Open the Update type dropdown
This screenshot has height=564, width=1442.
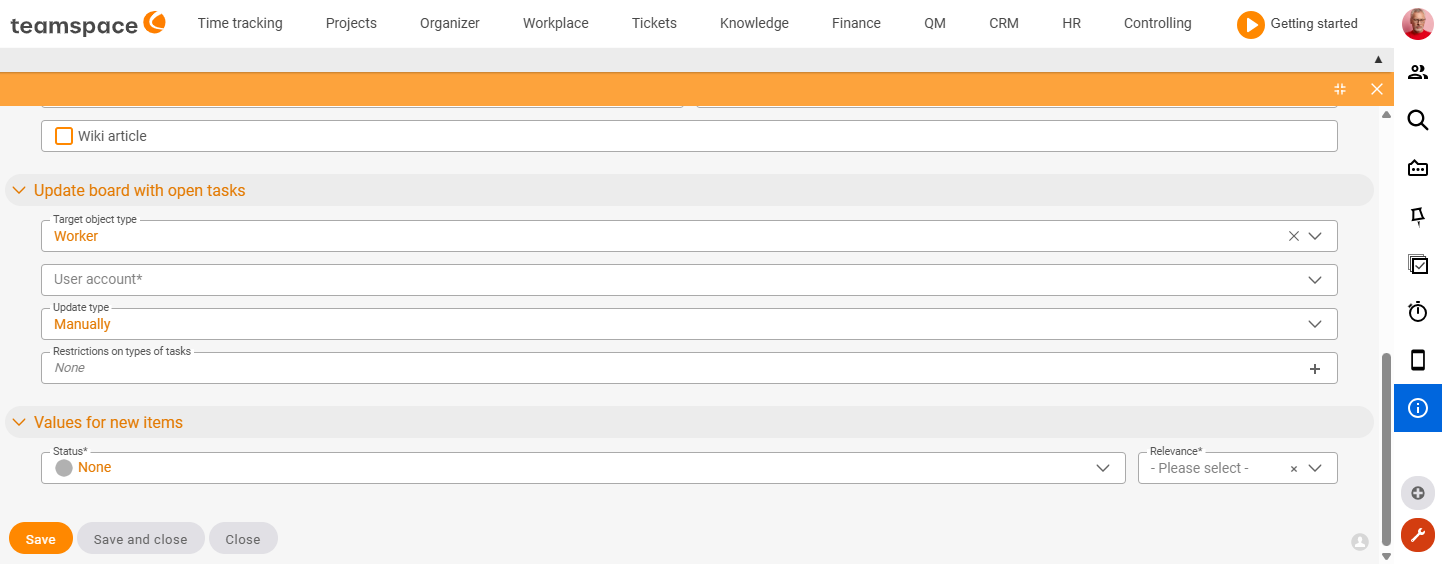coord(689,324)
